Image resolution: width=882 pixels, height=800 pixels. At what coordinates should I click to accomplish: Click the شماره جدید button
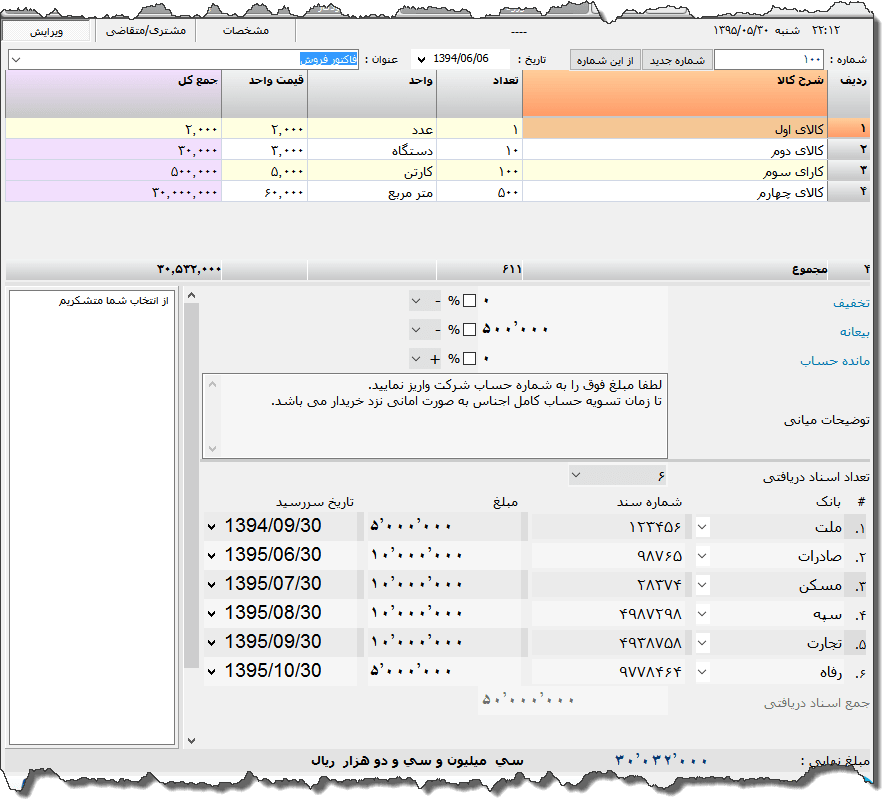(x=676, y=60)
